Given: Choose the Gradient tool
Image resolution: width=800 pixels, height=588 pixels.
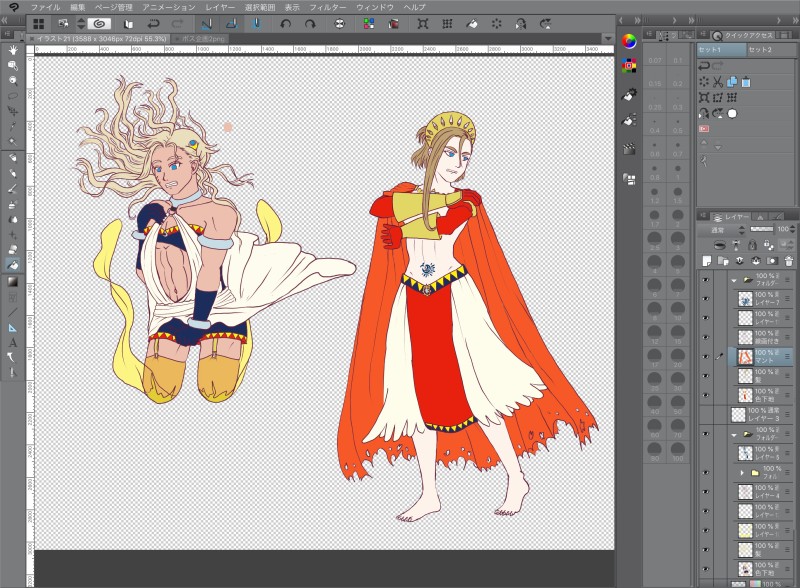Looking at the screenshot, I should click(13, 281).
